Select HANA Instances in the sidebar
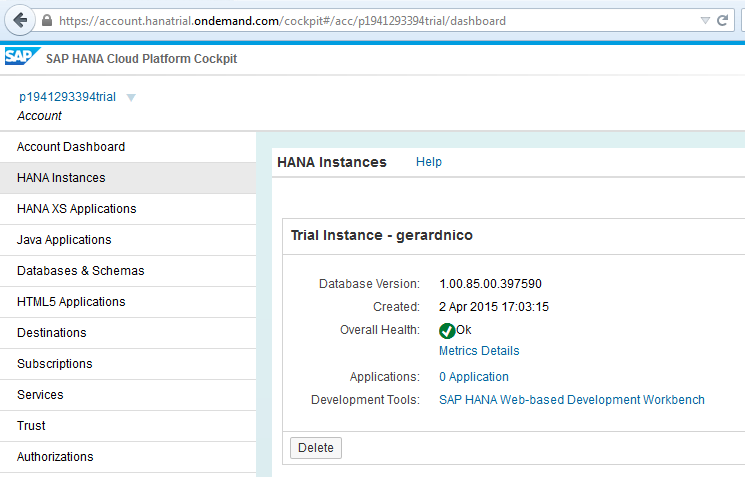The image size is (745, 477). pos(61,178)
